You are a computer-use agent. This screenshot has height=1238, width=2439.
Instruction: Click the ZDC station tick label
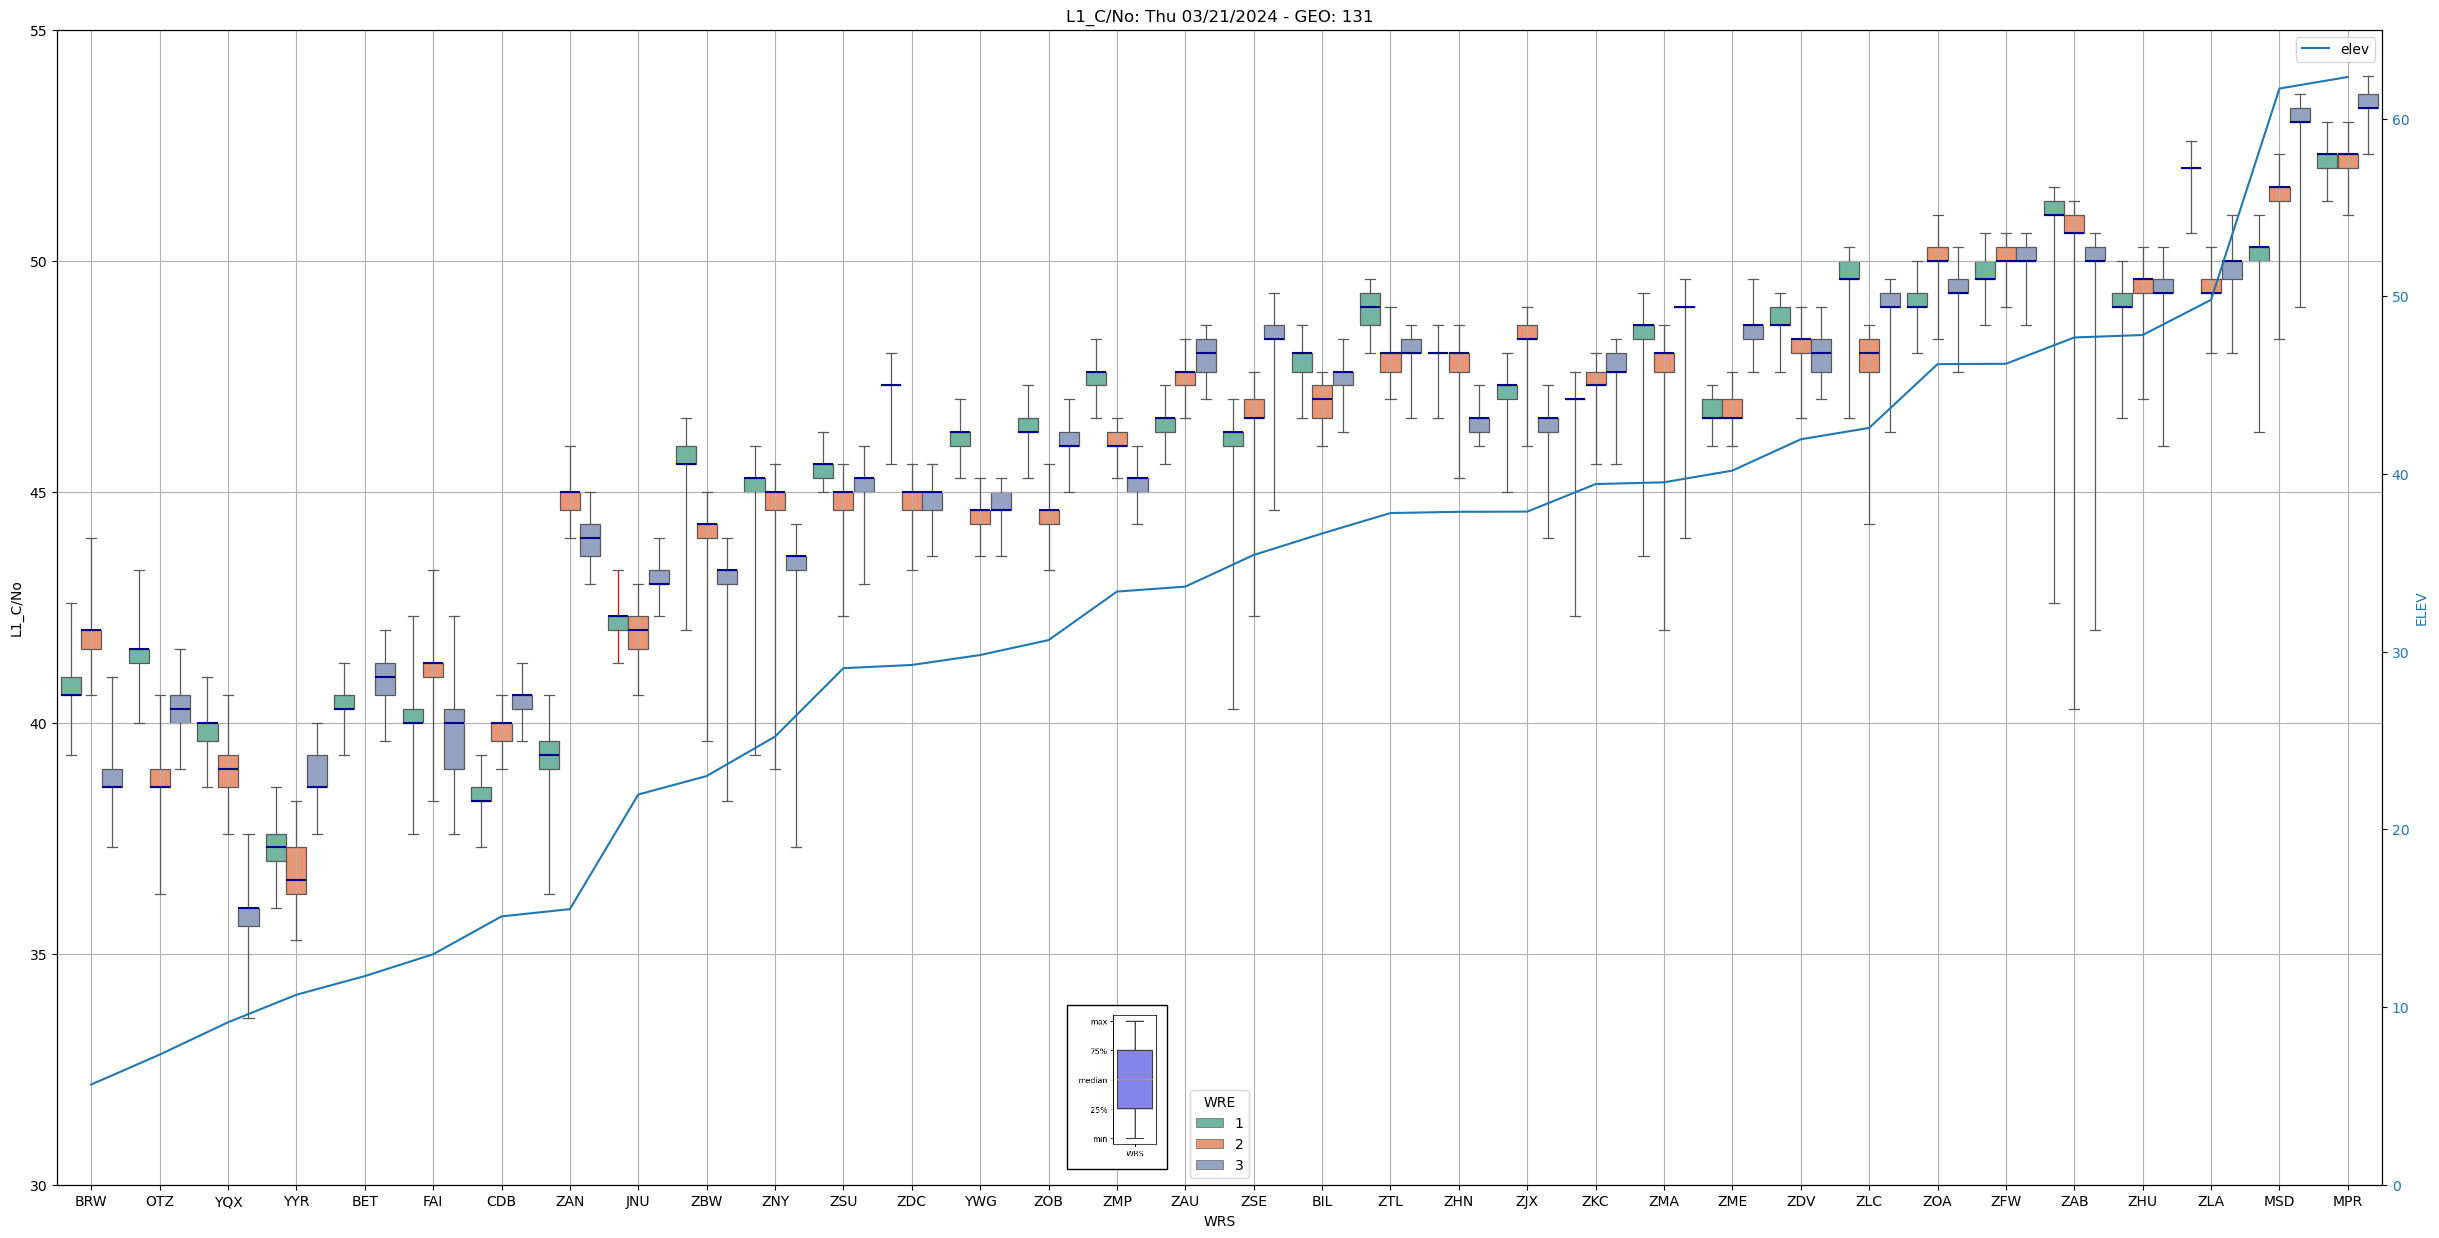tap(912, 1201)
